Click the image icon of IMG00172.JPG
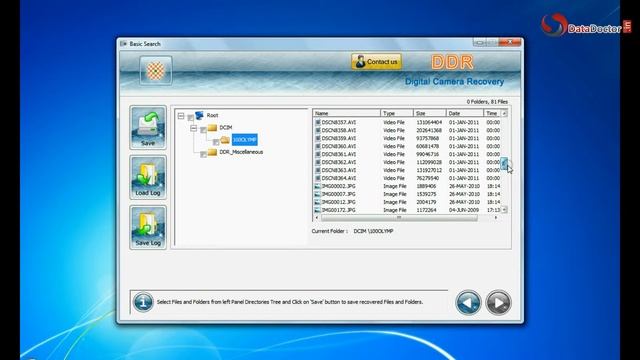This screenshot has height=360, width=640. pyautogui.click(x=318, y=210)
